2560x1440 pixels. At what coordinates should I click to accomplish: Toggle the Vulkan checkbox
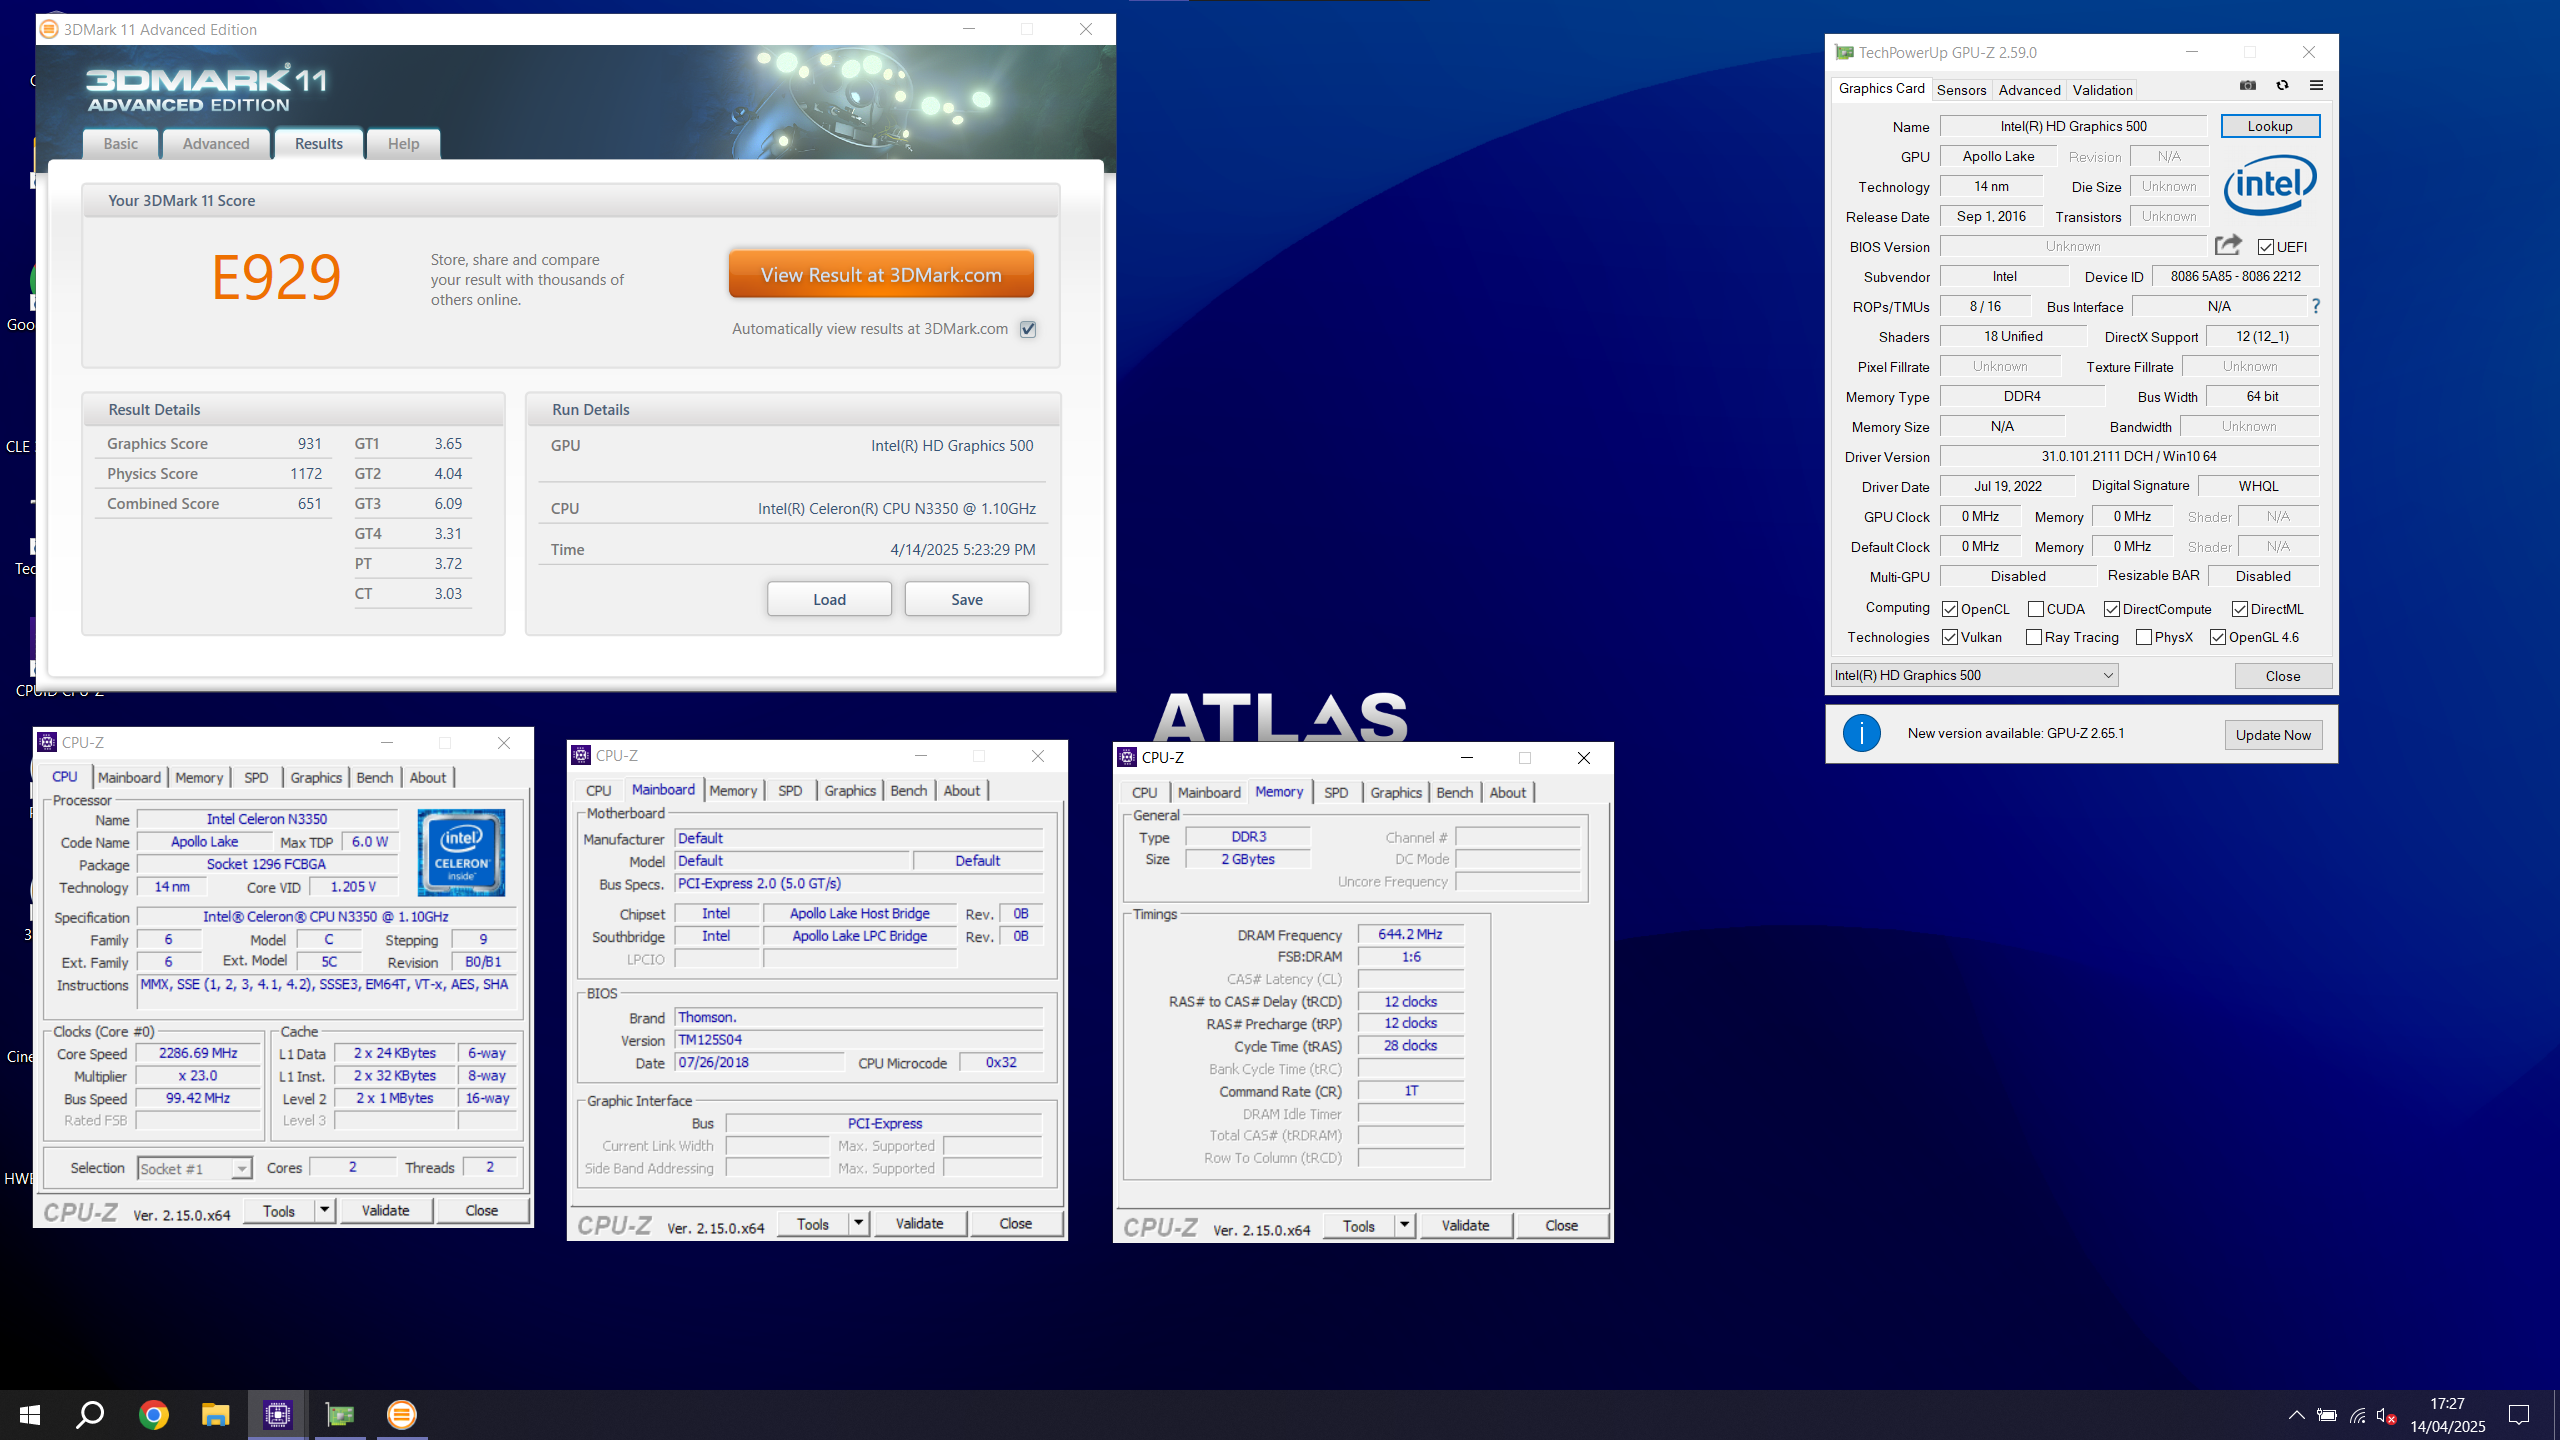[x=1950, y=637]
